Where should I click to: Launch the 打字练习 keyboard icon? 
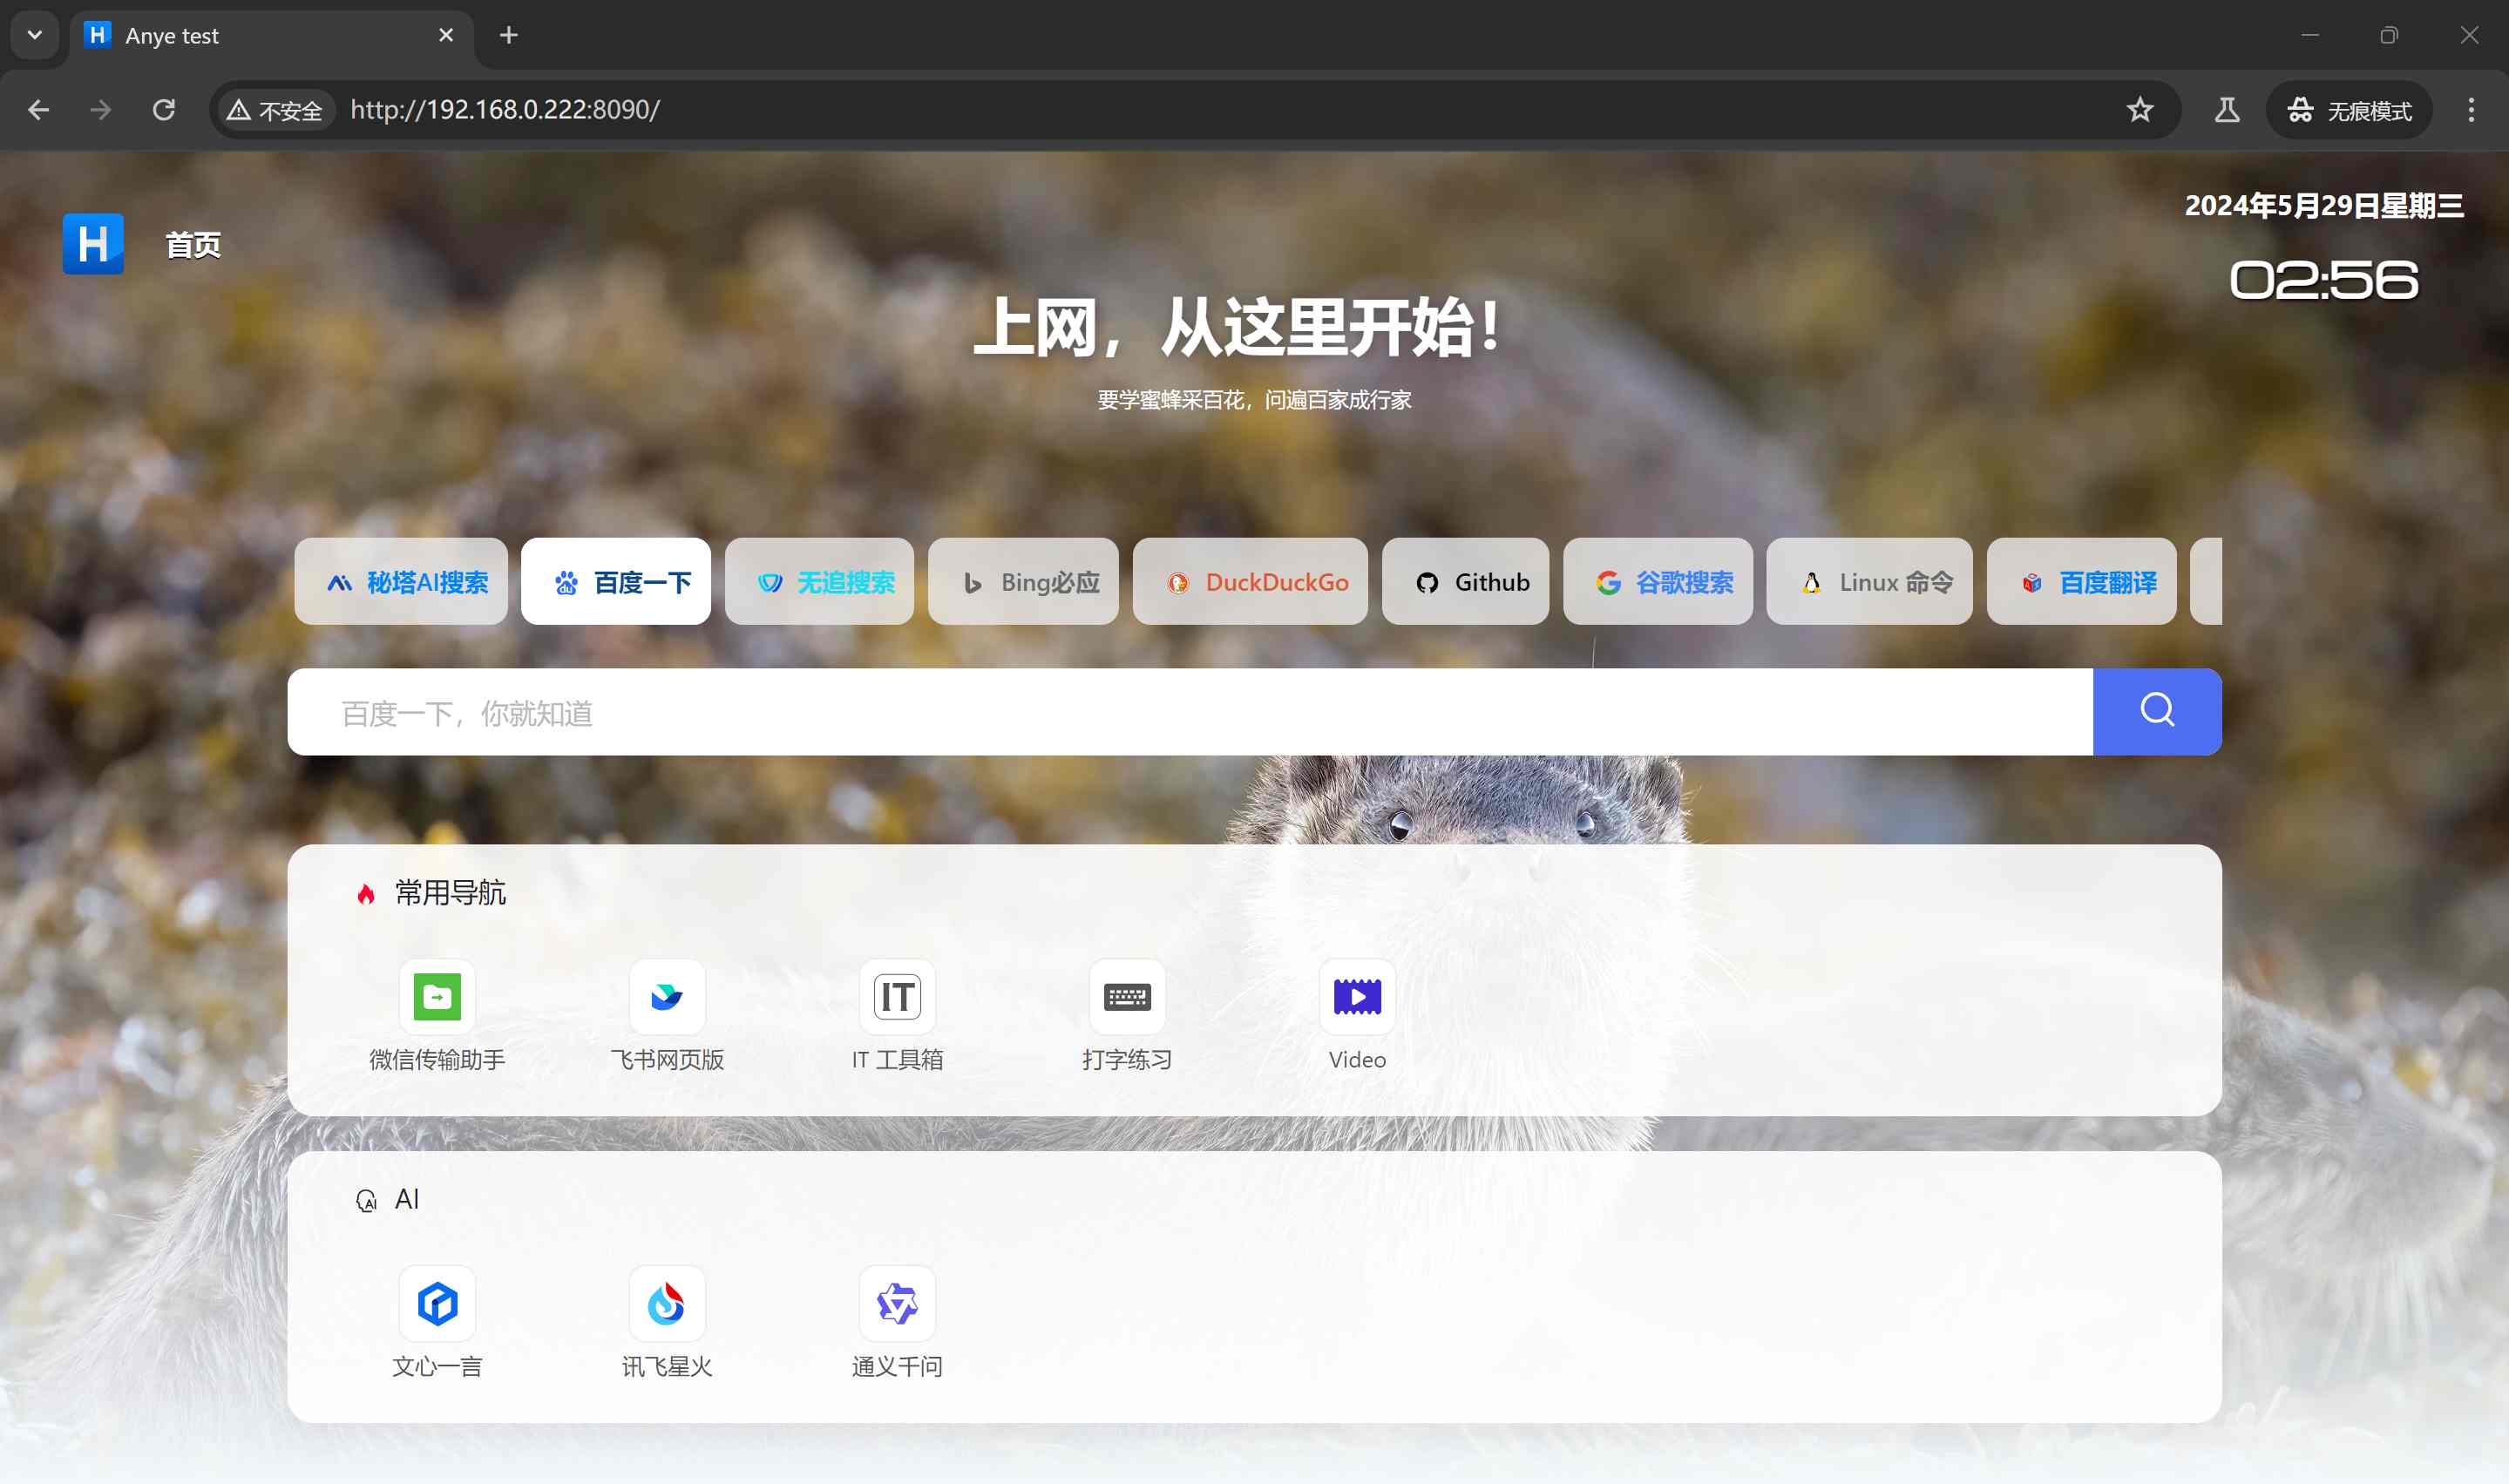pos(1127,997)
